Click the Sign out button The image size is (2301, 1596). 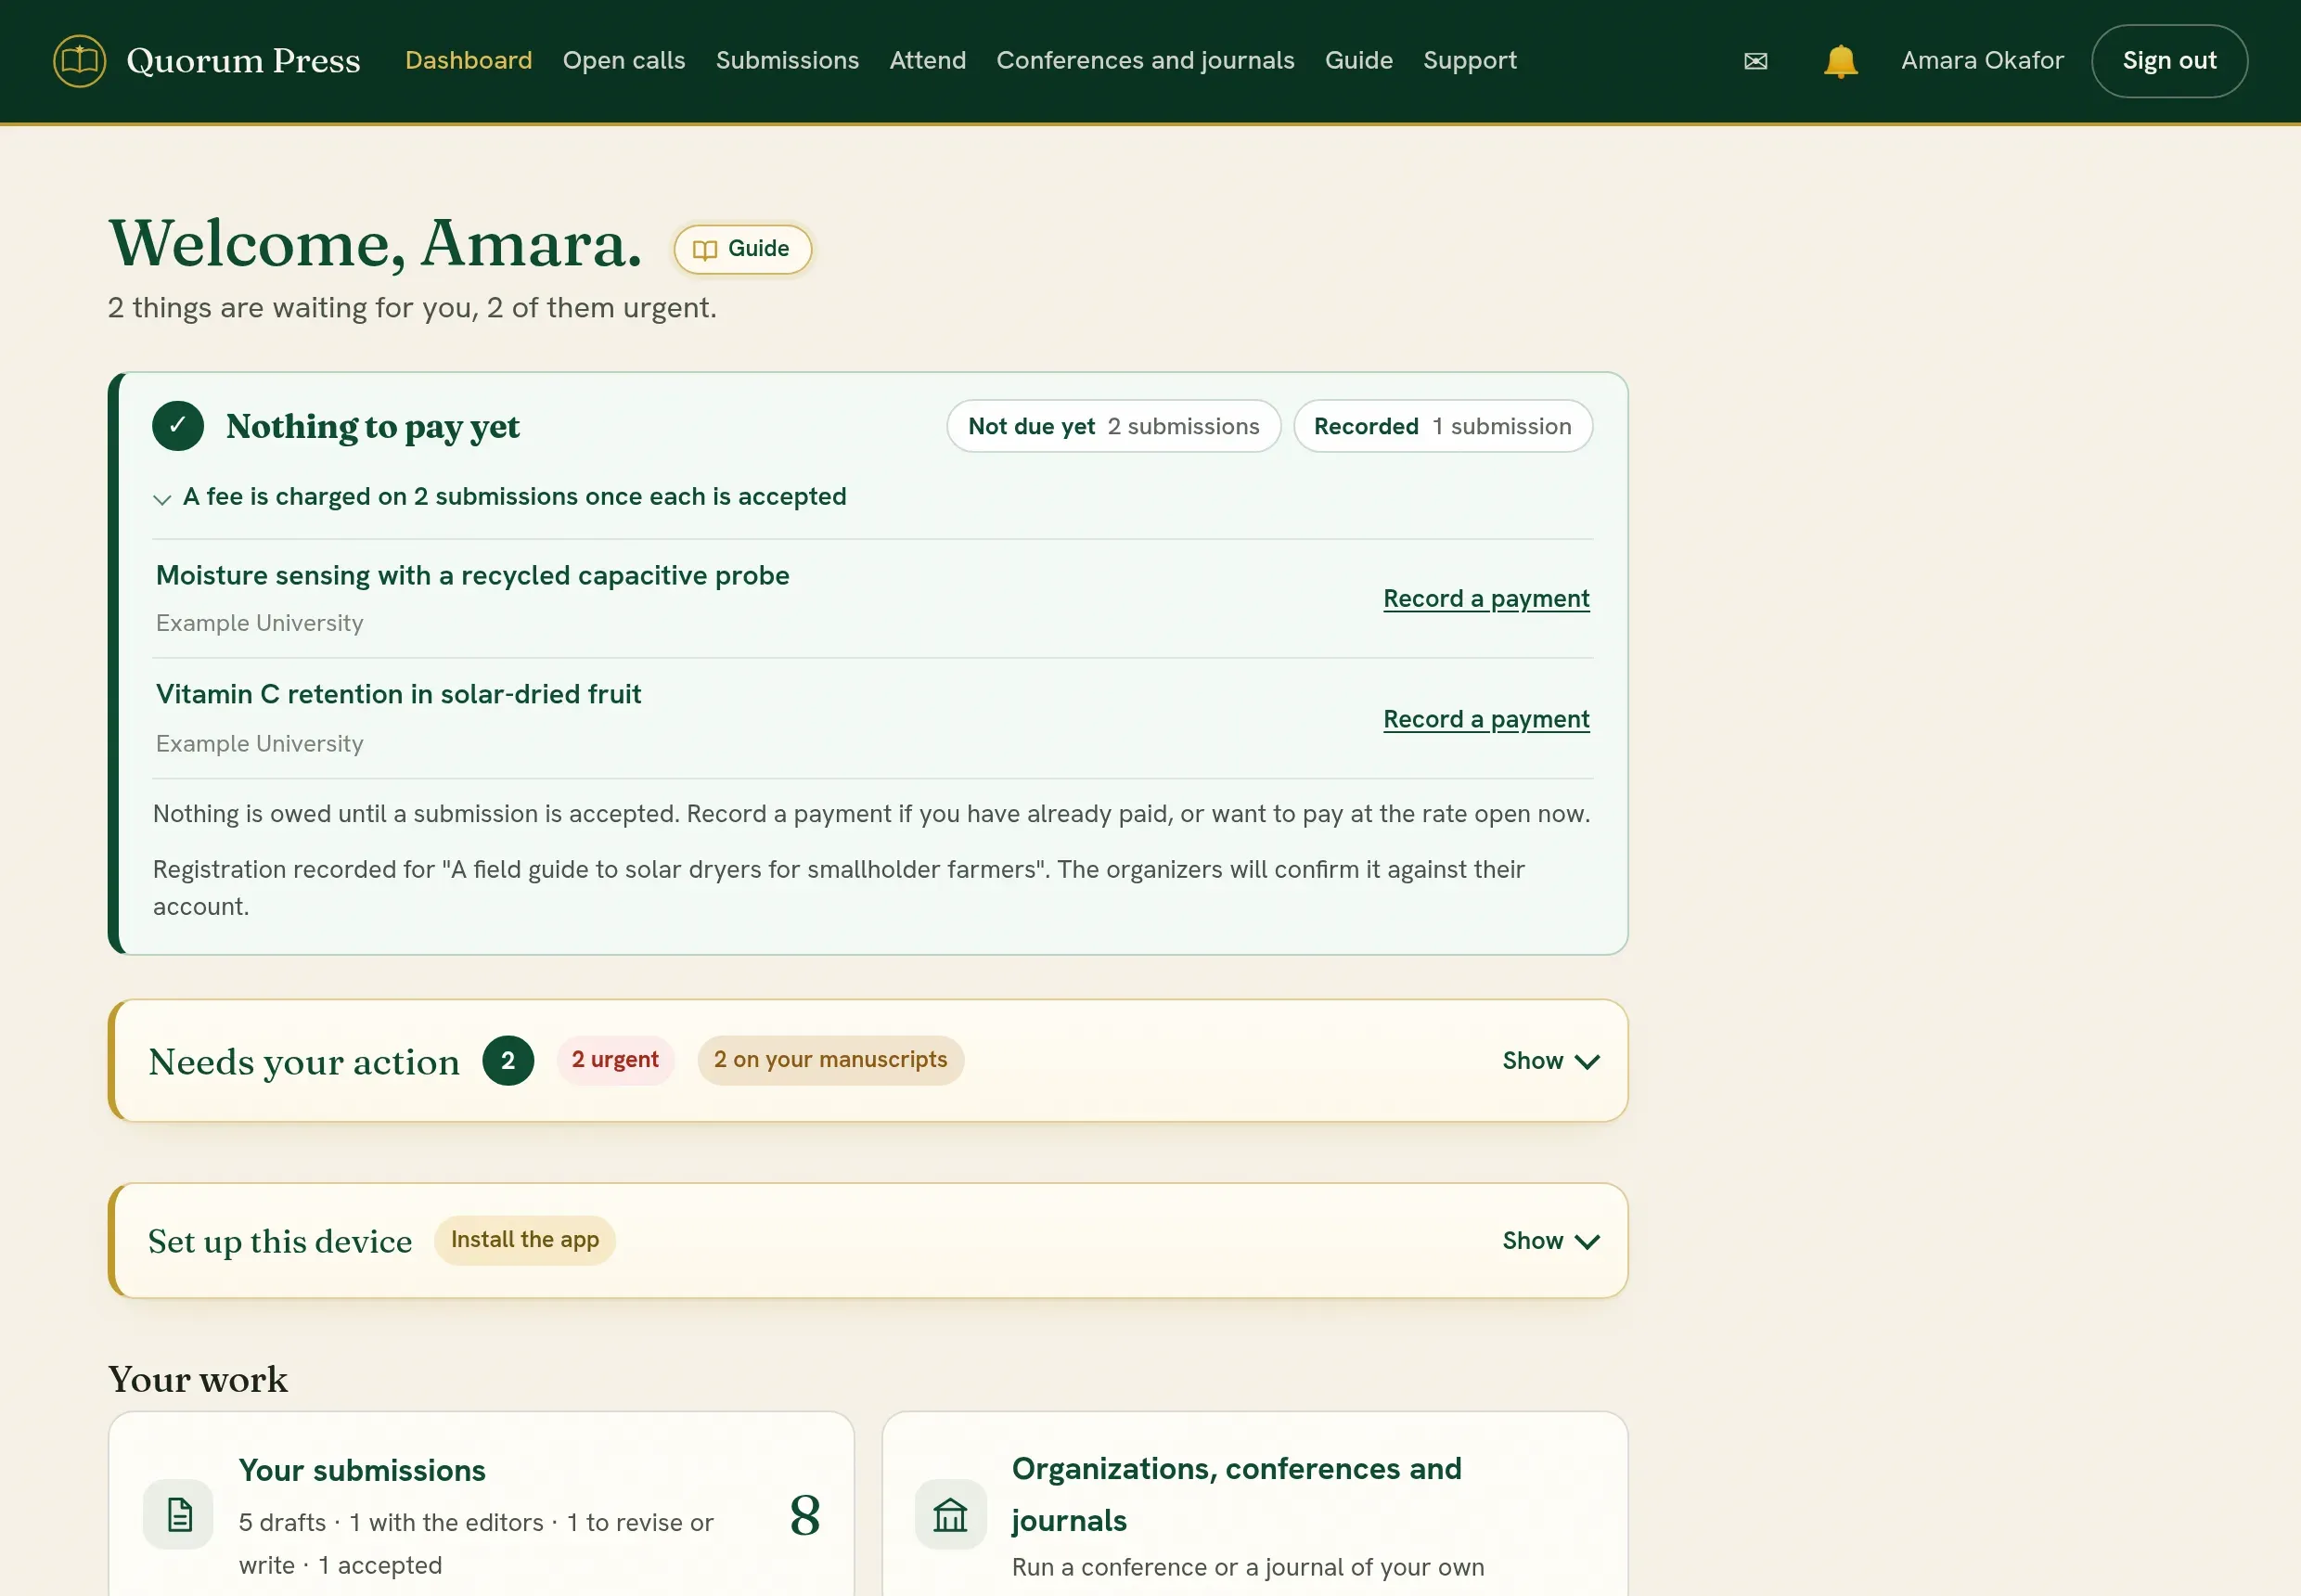click(x=2170, y=61)
